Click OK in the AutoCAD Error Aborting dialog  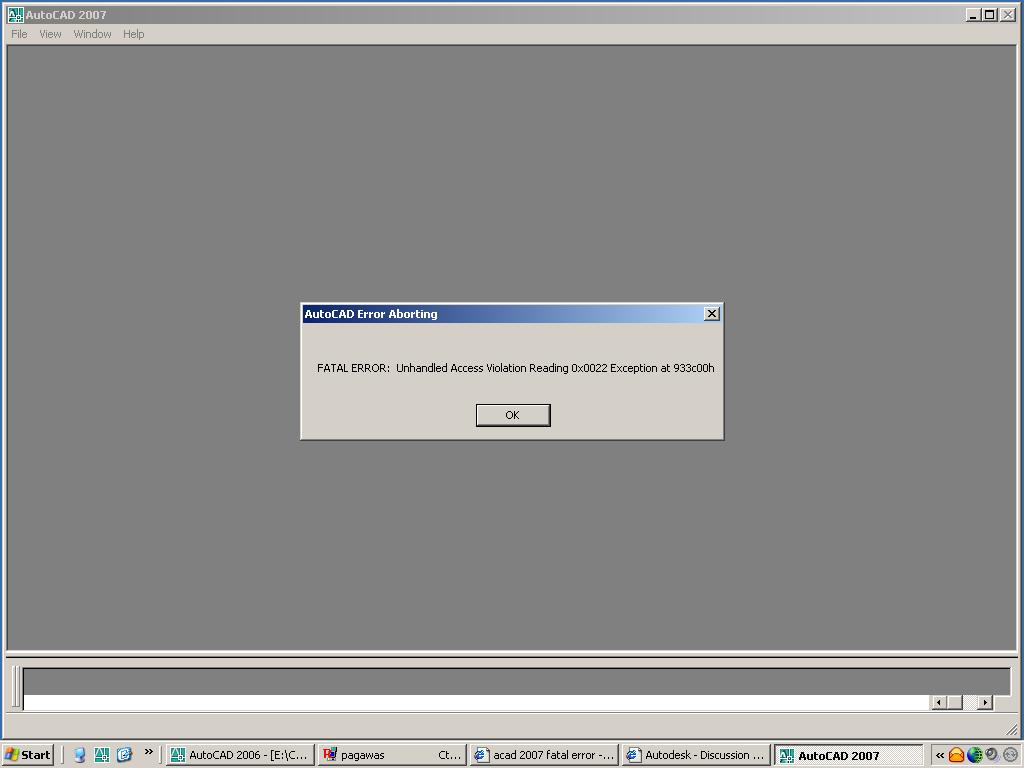(x=513, y=415)
